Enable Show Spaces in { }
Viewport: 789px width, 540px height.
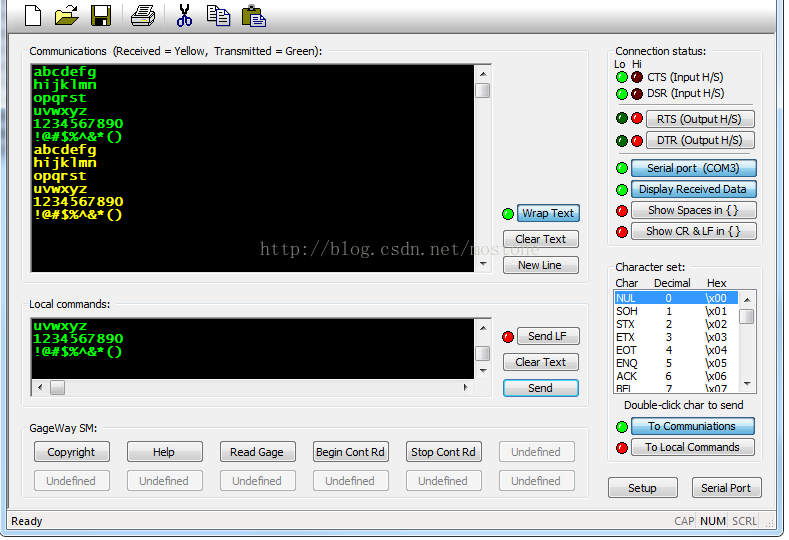[x=693, y=210]
